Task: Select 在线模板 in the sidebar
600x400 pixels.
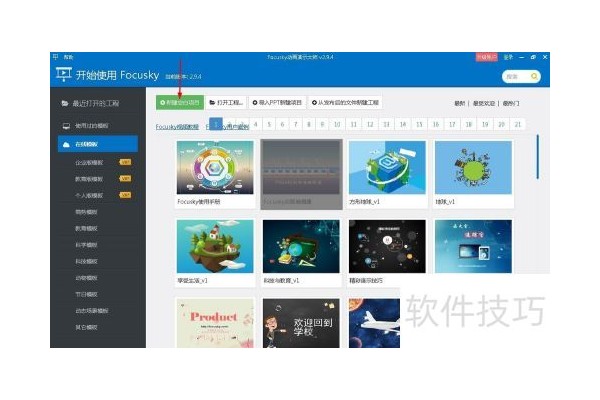Action: (98, 144)
